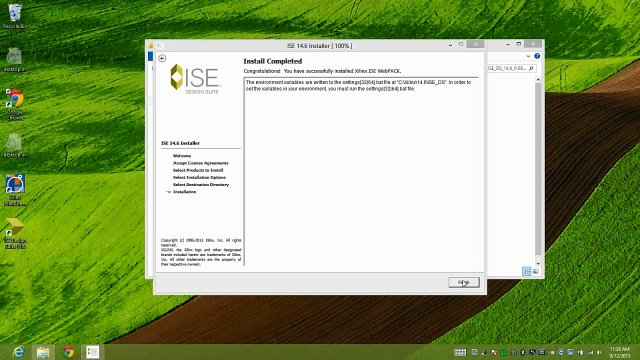This screenshot has width=640, height=360.
Task: Select the Recycle Bin desktop icon
Action: coord(15,16)
